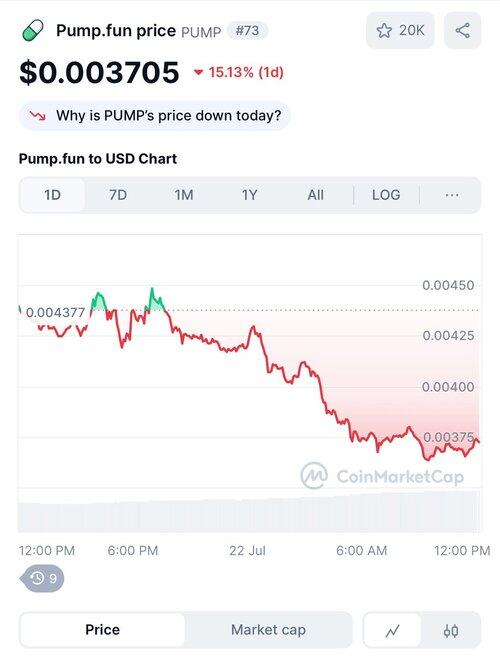Choose the All chart range
Screen dimensions: 500x656
click(x=315, y=195)
